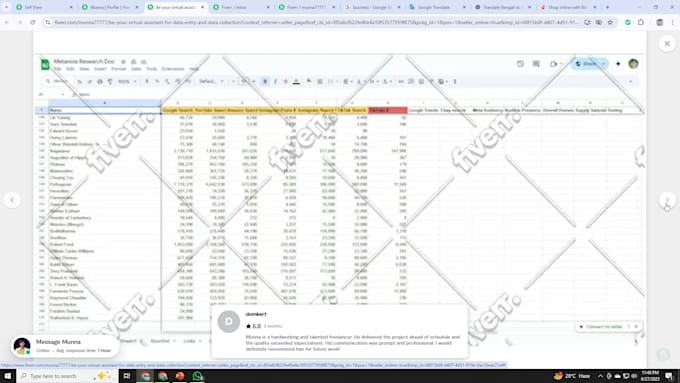Dismiss the Convert to table prompt
This screenshot has height=383, width=680.
tap(636, 327)
